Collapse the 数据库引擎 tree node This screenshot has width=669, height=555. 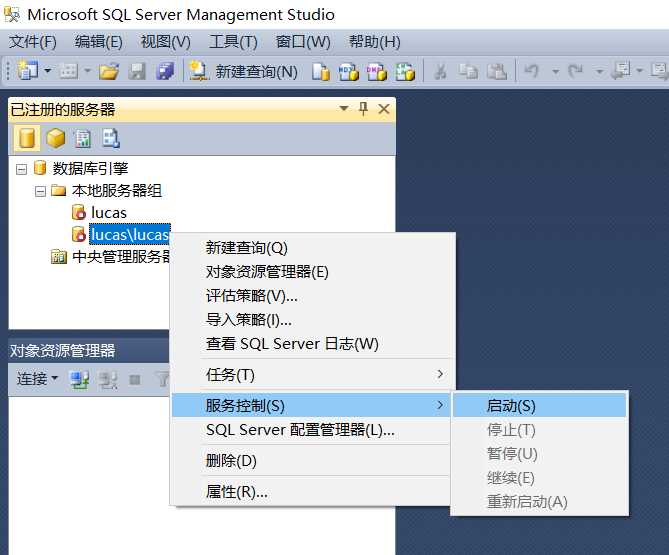tap(21, 169)
